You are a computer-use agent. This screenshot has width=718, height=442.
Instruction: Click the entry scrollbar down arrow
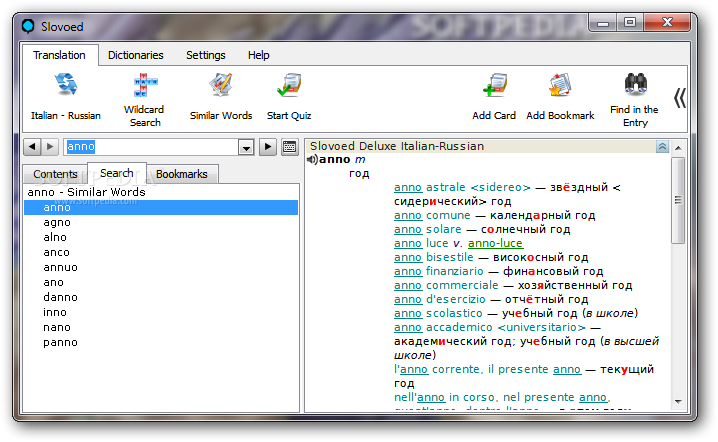678,402
